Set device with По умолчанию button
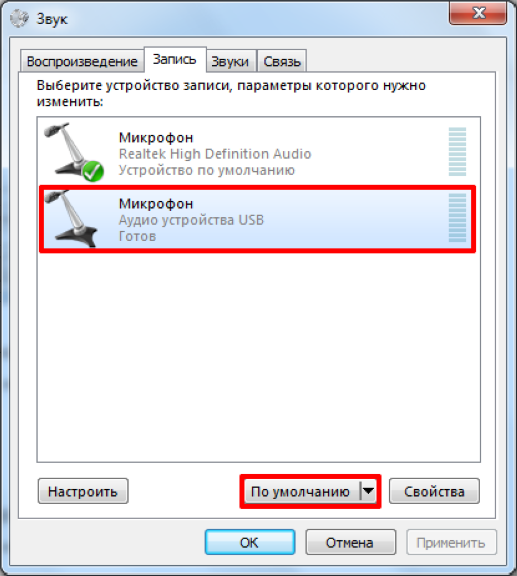This screenshot has height=576, width=517. pos(302,491)
